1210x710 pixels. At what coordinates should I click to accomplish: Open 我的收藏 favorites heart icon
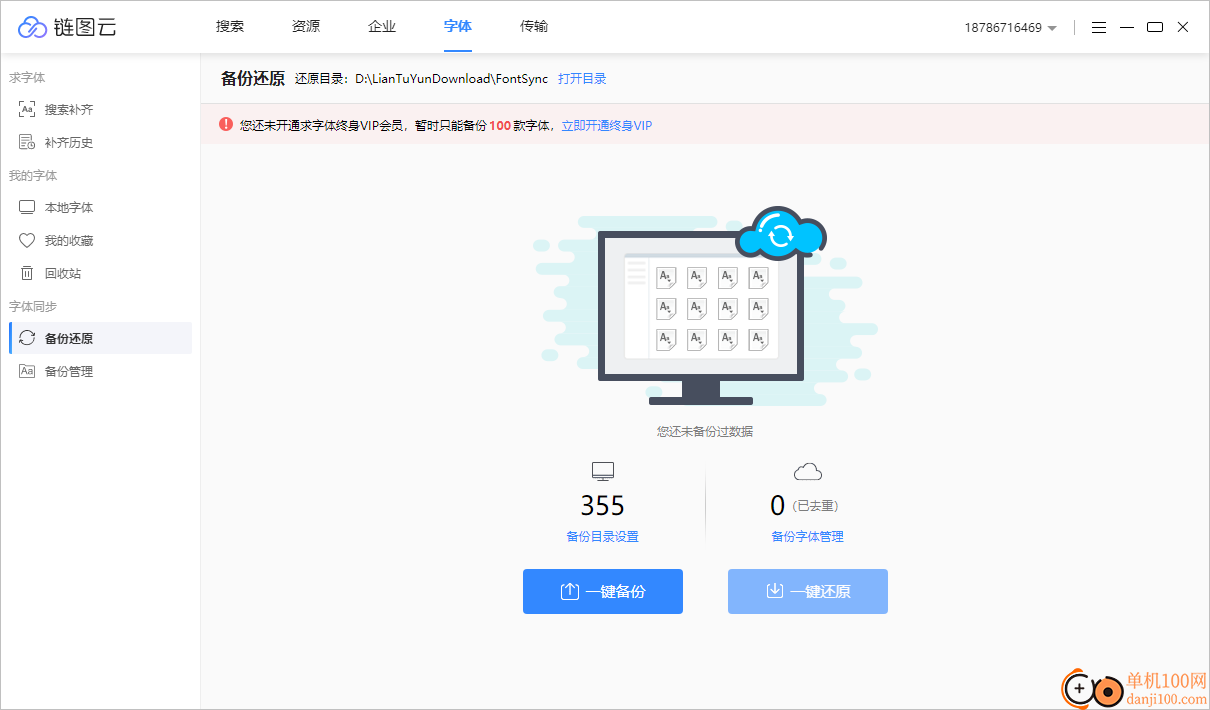coord(27,240)
